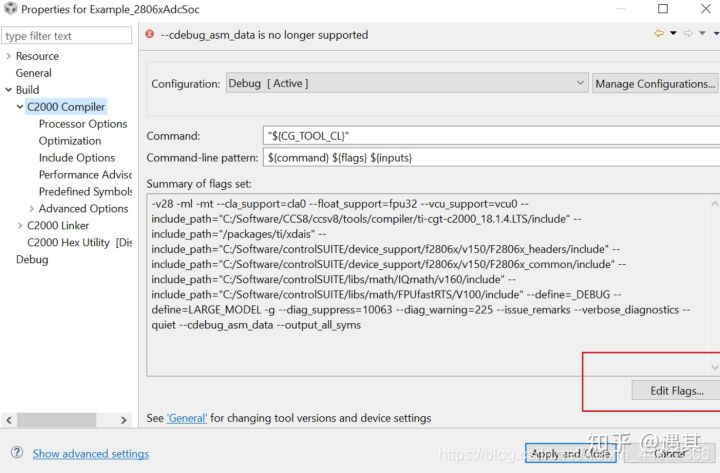Open the view menu dropdown at top right

pos(716,33)
